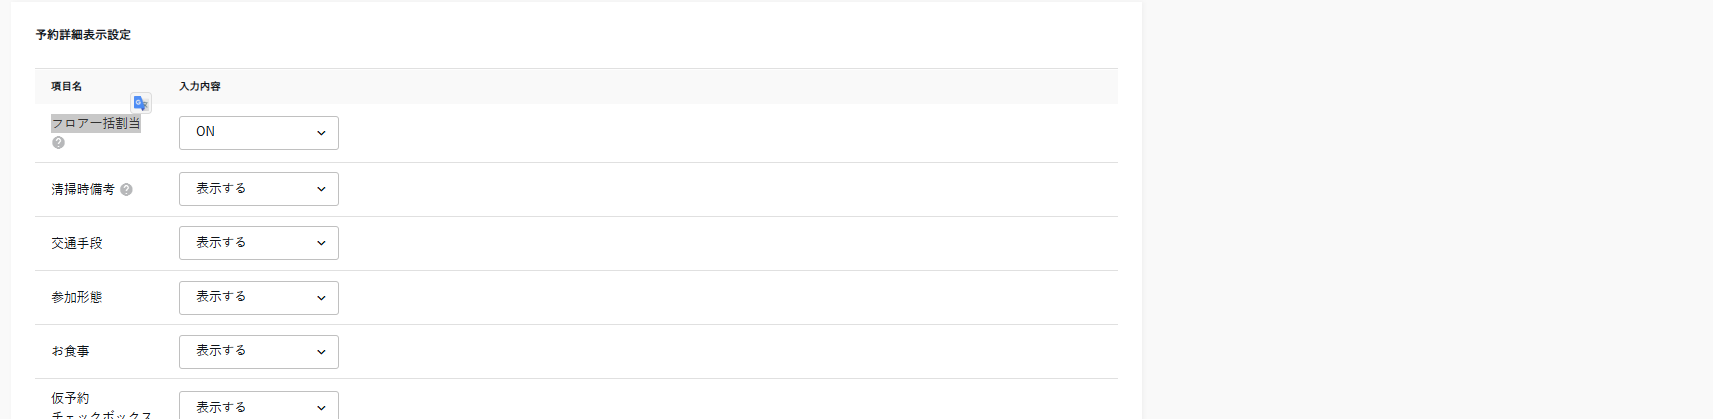This screenshot has height=419, width=1713.
Task: Click the highlighted フロア一括割当 label
Action: click(96, 124)
